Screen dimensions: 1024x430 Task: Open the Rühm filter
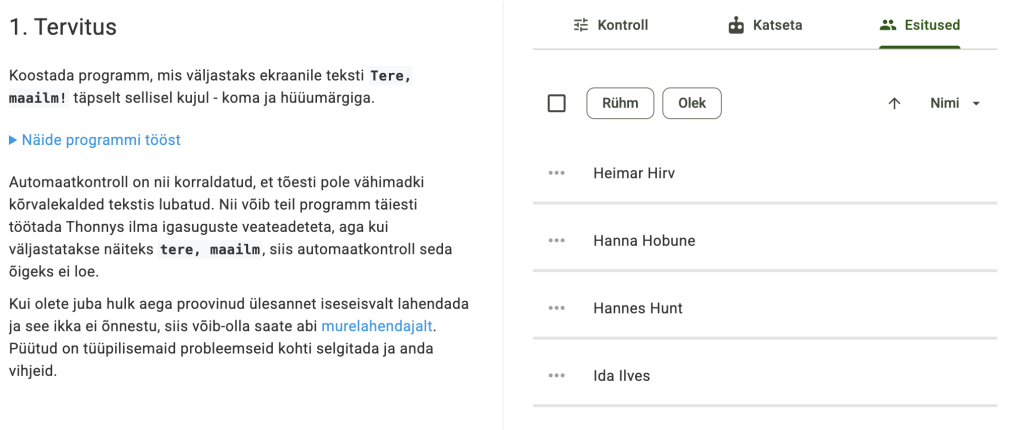tap(620, 103)
